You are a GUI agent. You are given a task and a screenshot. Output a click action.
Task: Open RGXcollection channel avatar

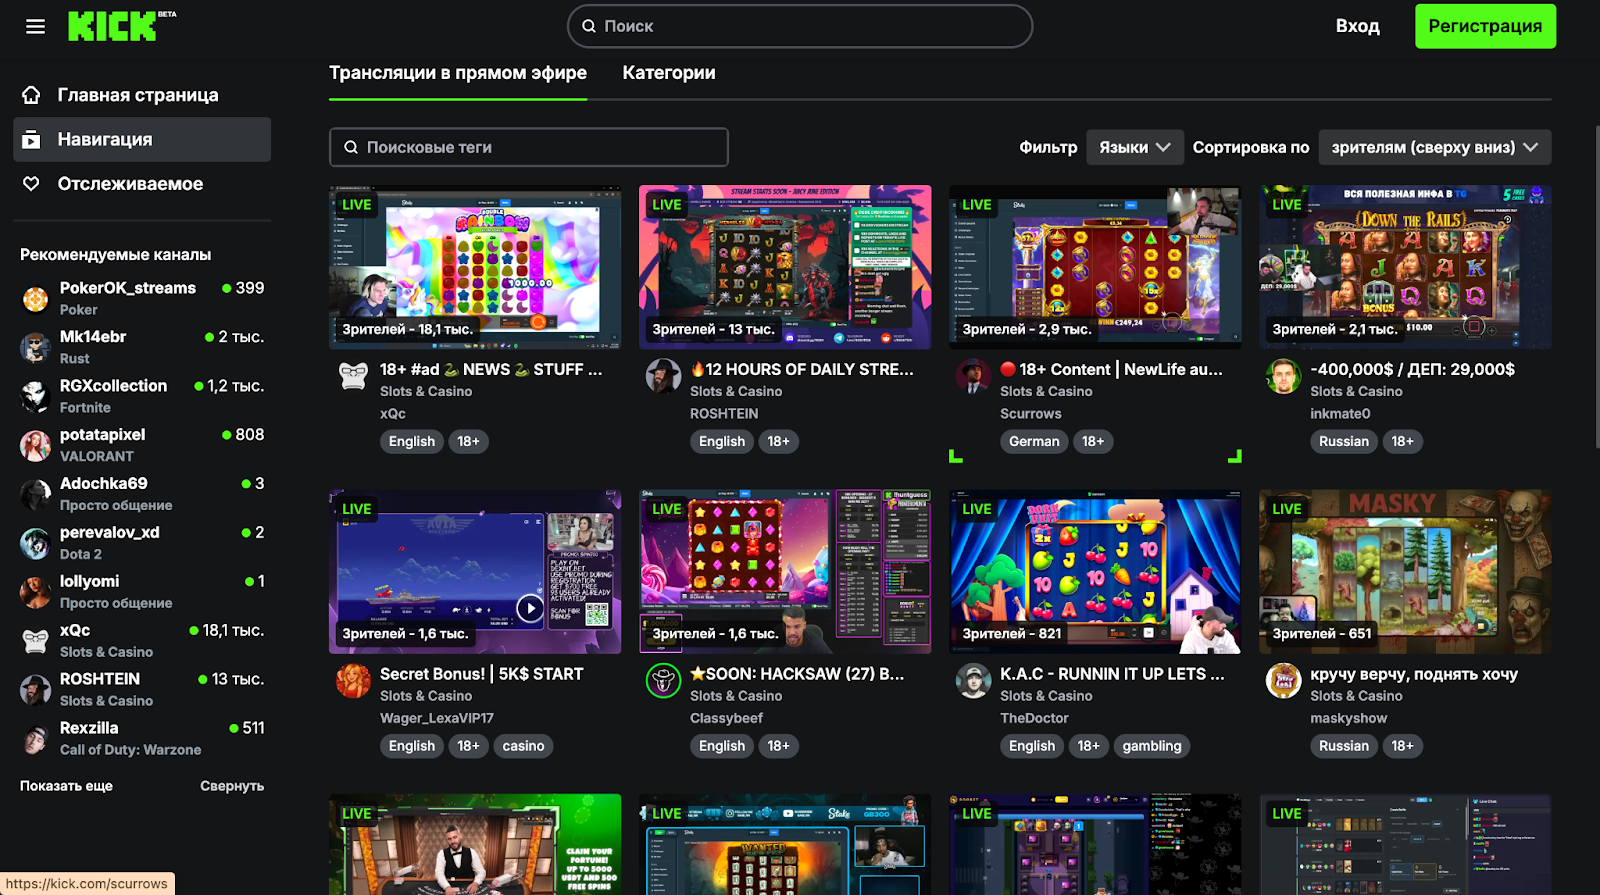click(36, 397)
